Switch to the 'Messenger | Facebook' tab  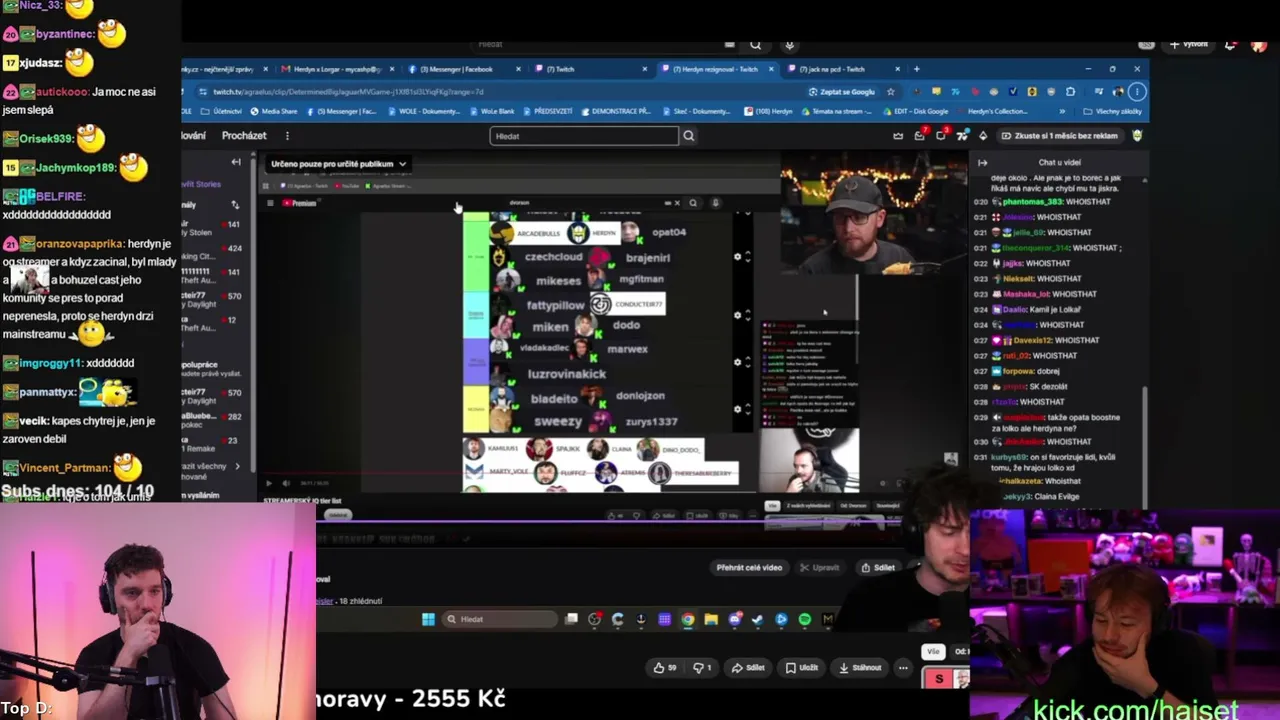(464, 69)
